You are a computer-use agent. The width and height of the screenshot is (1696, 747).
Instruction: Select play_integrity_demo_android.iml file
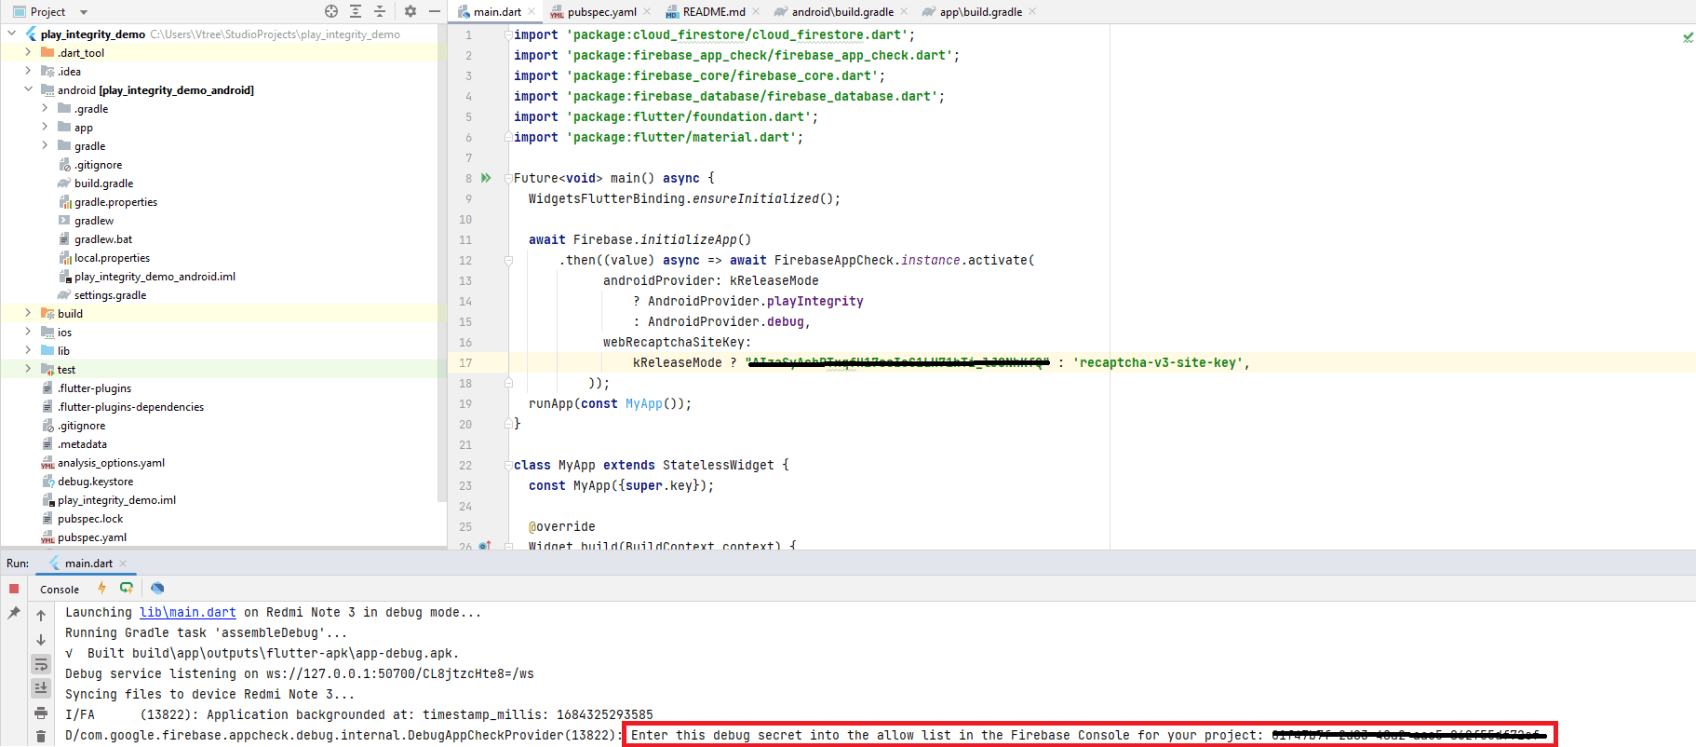(x=155, y=276)
